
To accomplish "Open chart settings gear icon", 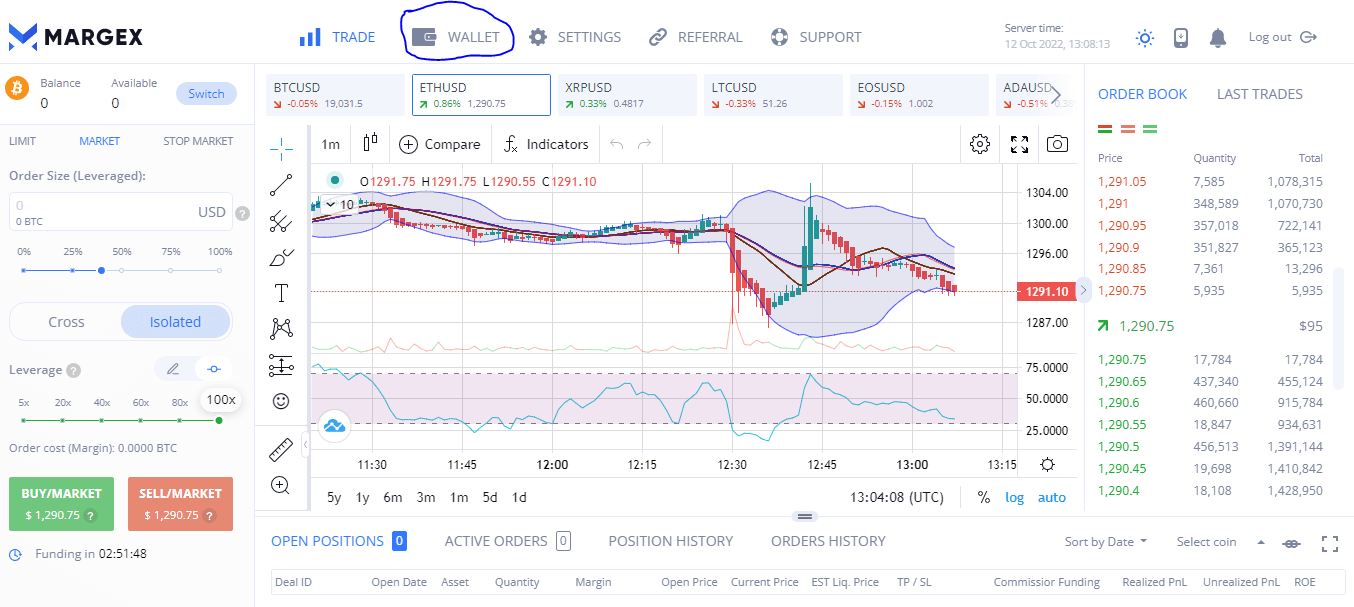I will pyautogui.click(x=980, y=144).
